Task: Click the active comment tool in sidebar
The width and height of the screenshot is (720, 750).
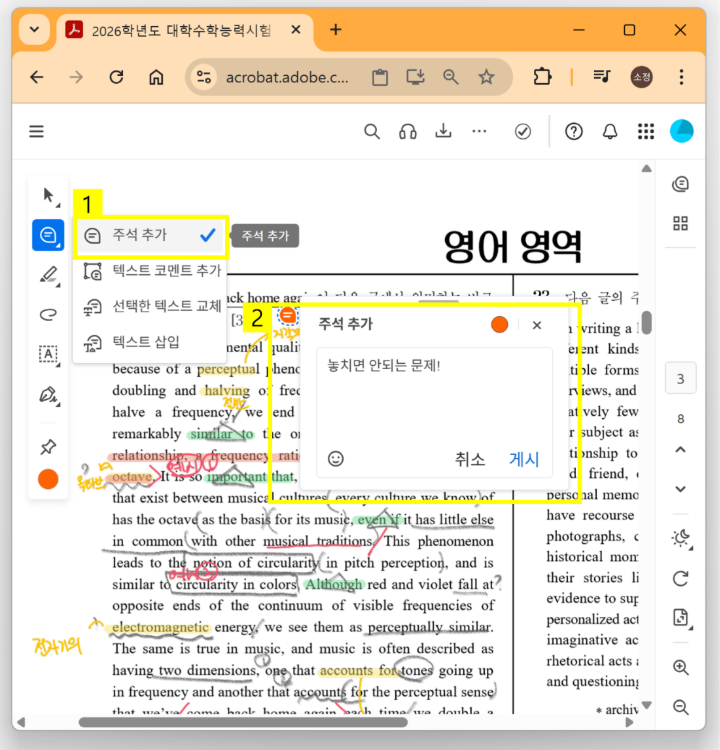Action: [48, 235]
